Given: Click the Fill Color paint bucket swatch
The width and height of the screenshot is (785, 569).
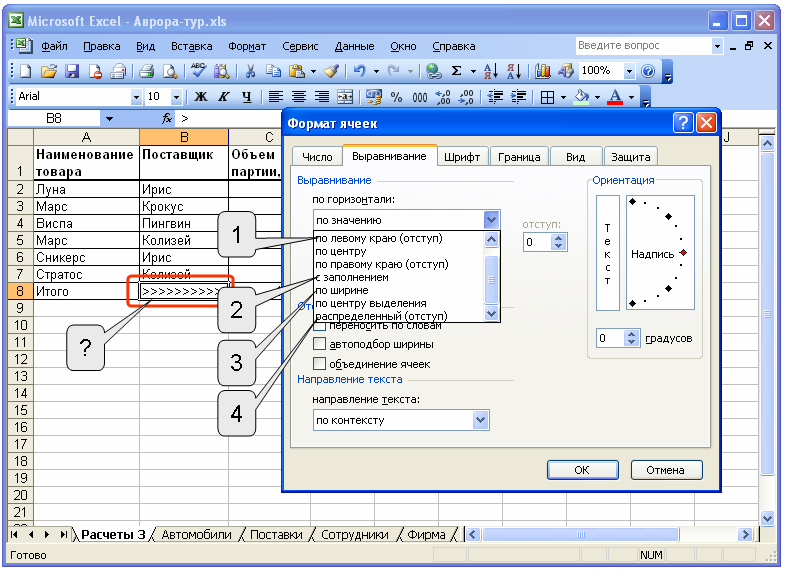Looking at the screenshot, I should point(581,97).
